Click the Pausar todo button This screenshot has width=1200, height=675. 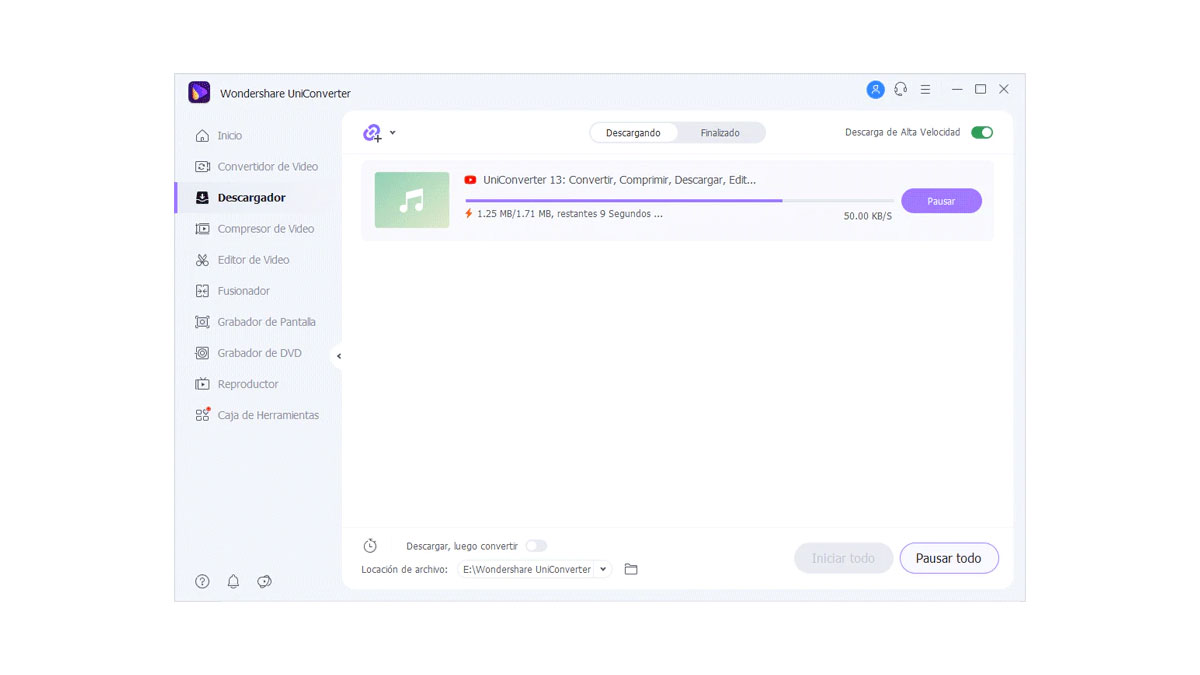[x=948, y=558]
